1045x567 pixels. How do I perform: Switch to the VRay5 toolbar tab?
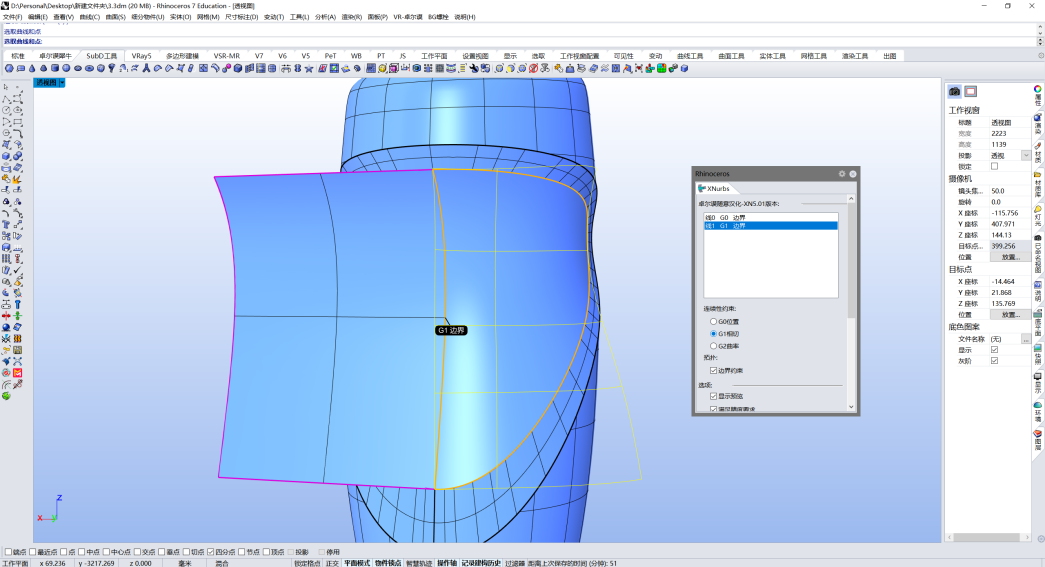[x=141, y=56]
